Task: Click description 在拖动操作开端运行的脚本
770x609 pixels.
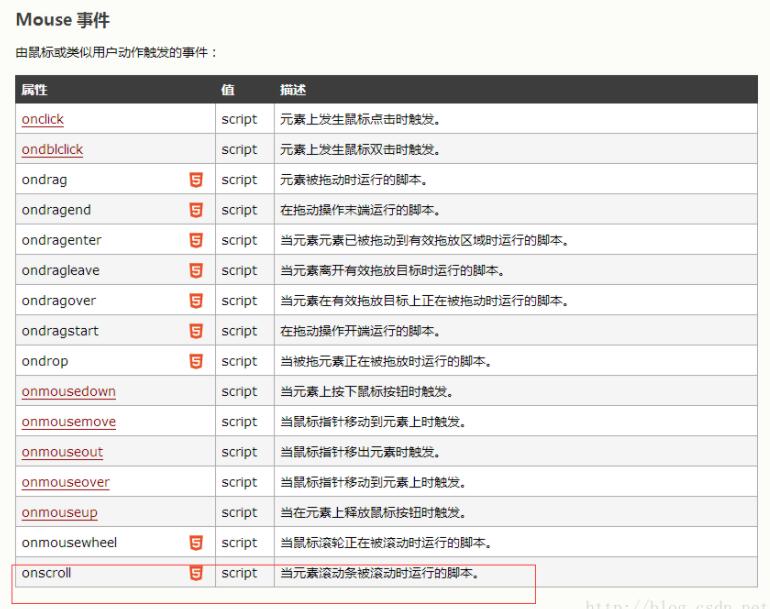Action: pyautogui.click(x=359, y=331)
